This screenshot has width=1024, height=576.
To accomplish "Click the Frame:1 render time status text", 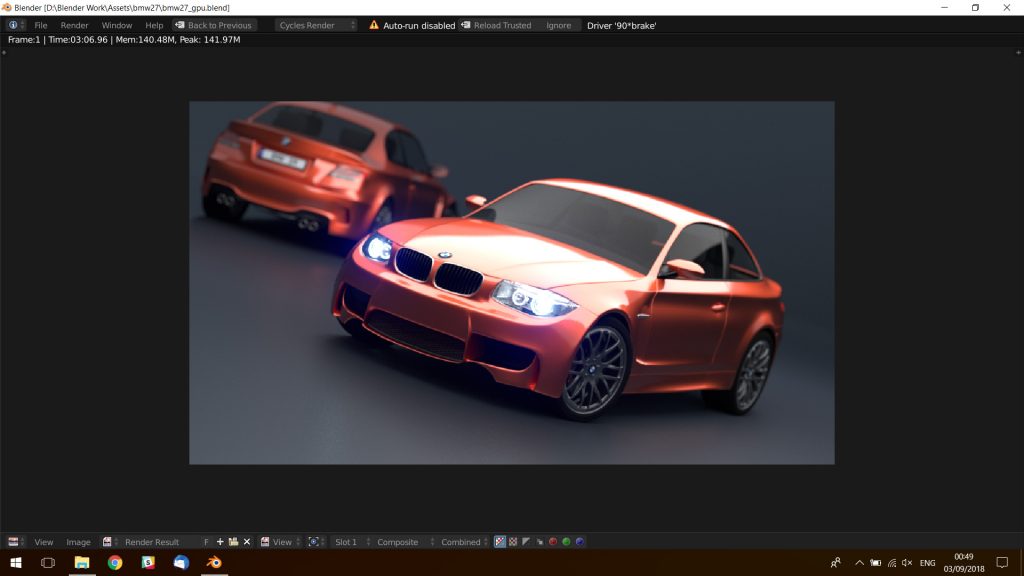I will tap(124, 39).
